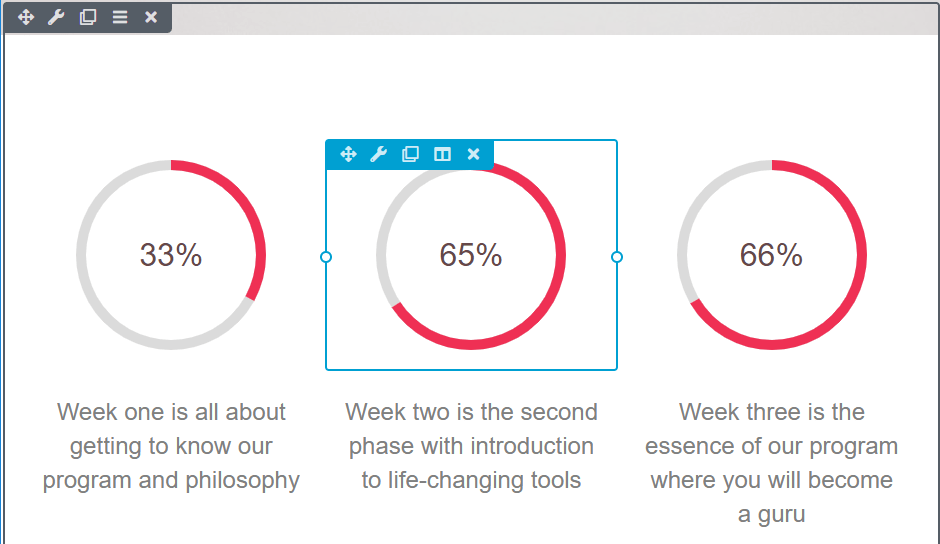Click the 66% percentage label
940x544 pixels.
[x=772, y=255]
